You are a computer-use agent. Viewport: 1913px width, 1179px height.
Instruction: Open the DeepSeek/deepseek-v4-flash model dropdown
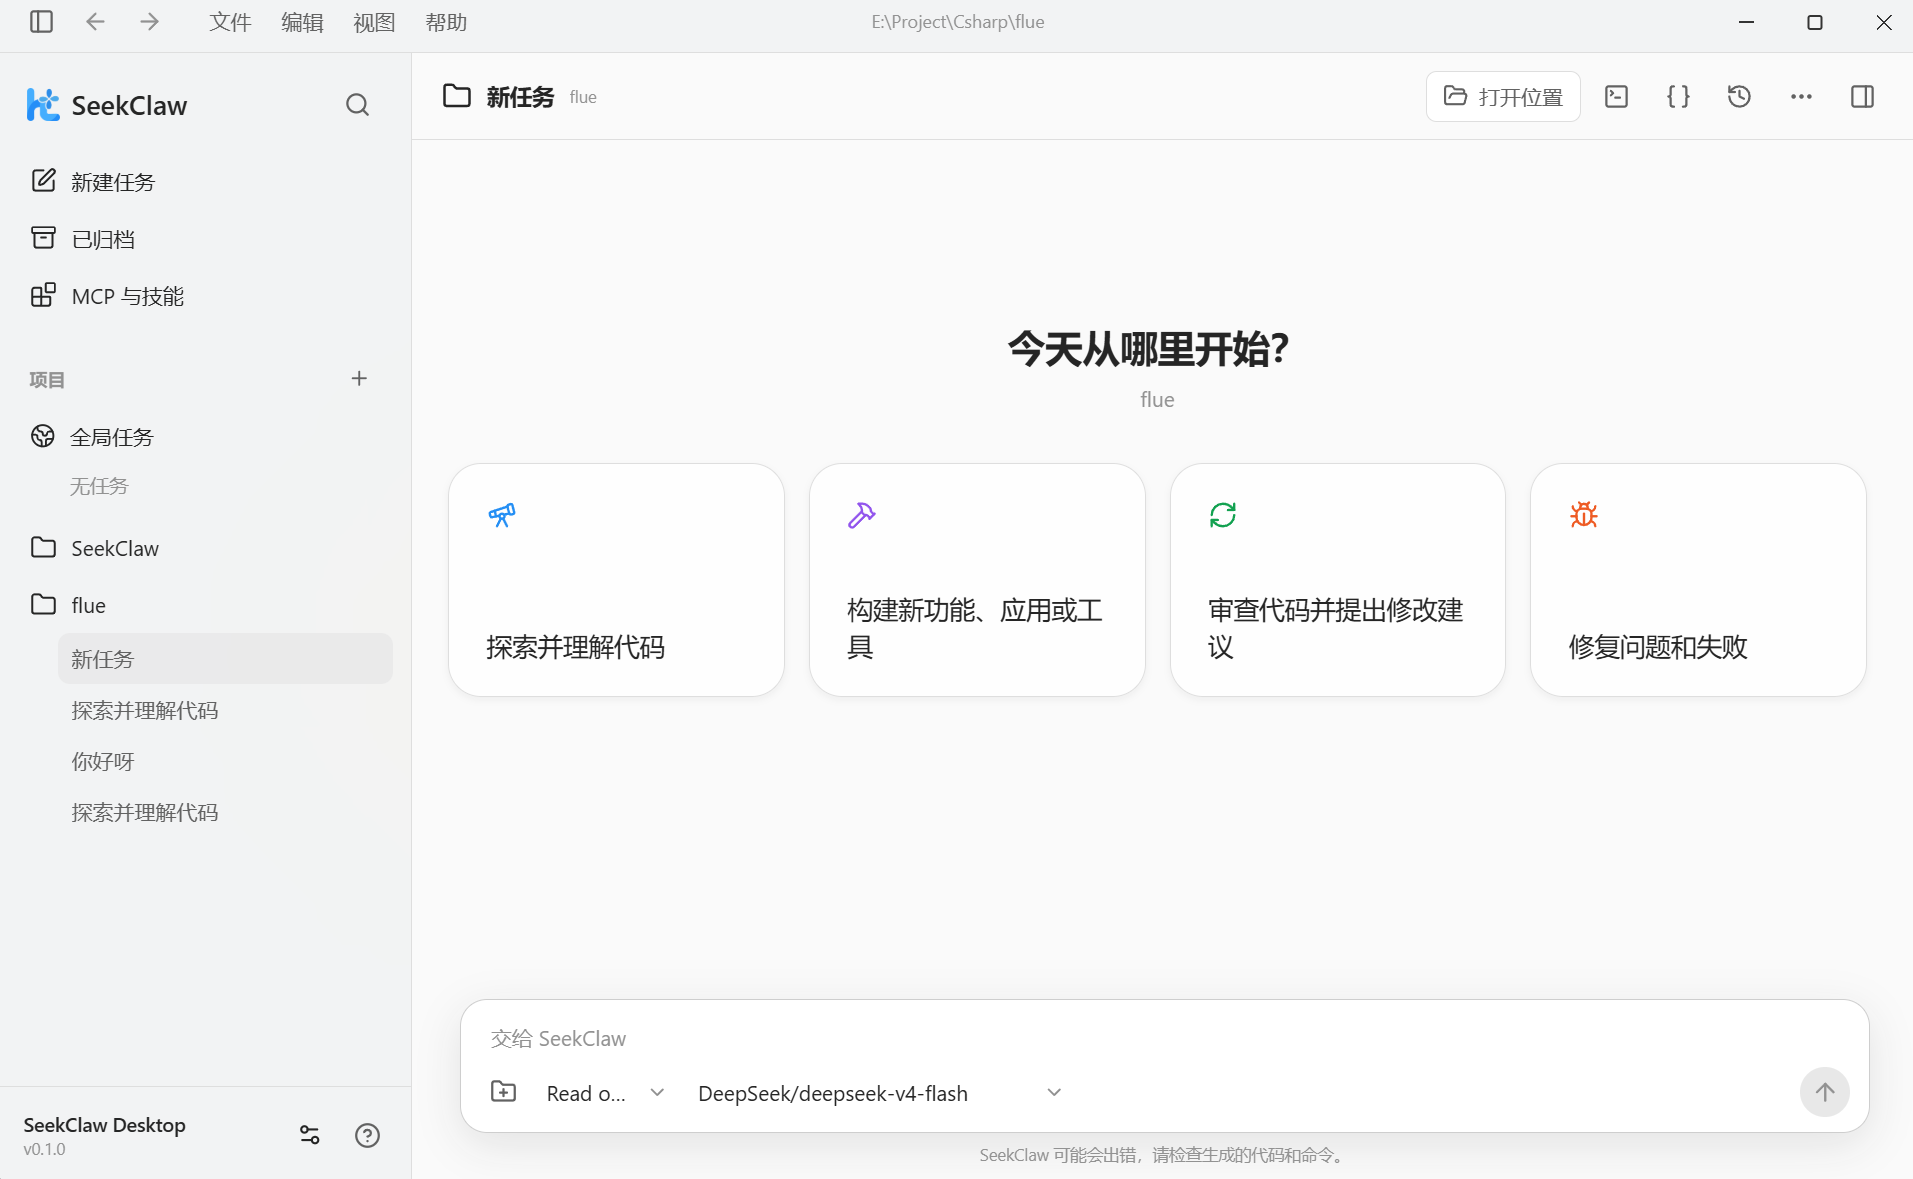point(880,1093)
